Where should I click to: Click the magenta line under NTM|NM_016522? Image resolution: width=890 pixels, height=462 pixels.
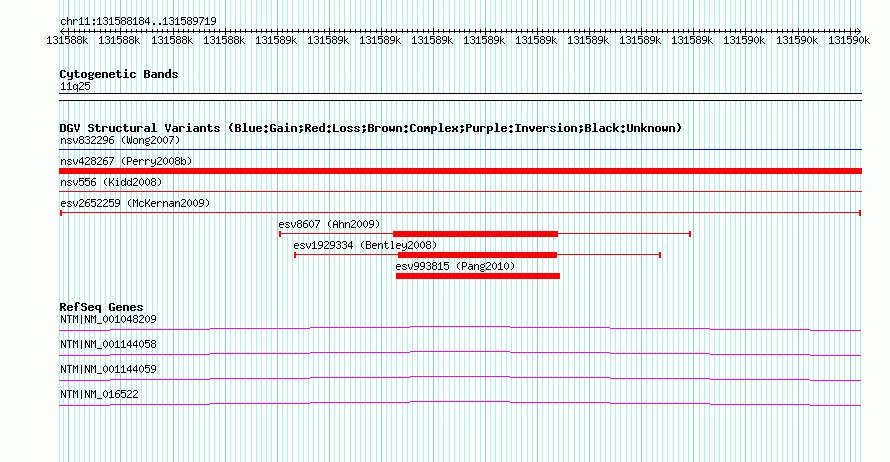[460, 404]
